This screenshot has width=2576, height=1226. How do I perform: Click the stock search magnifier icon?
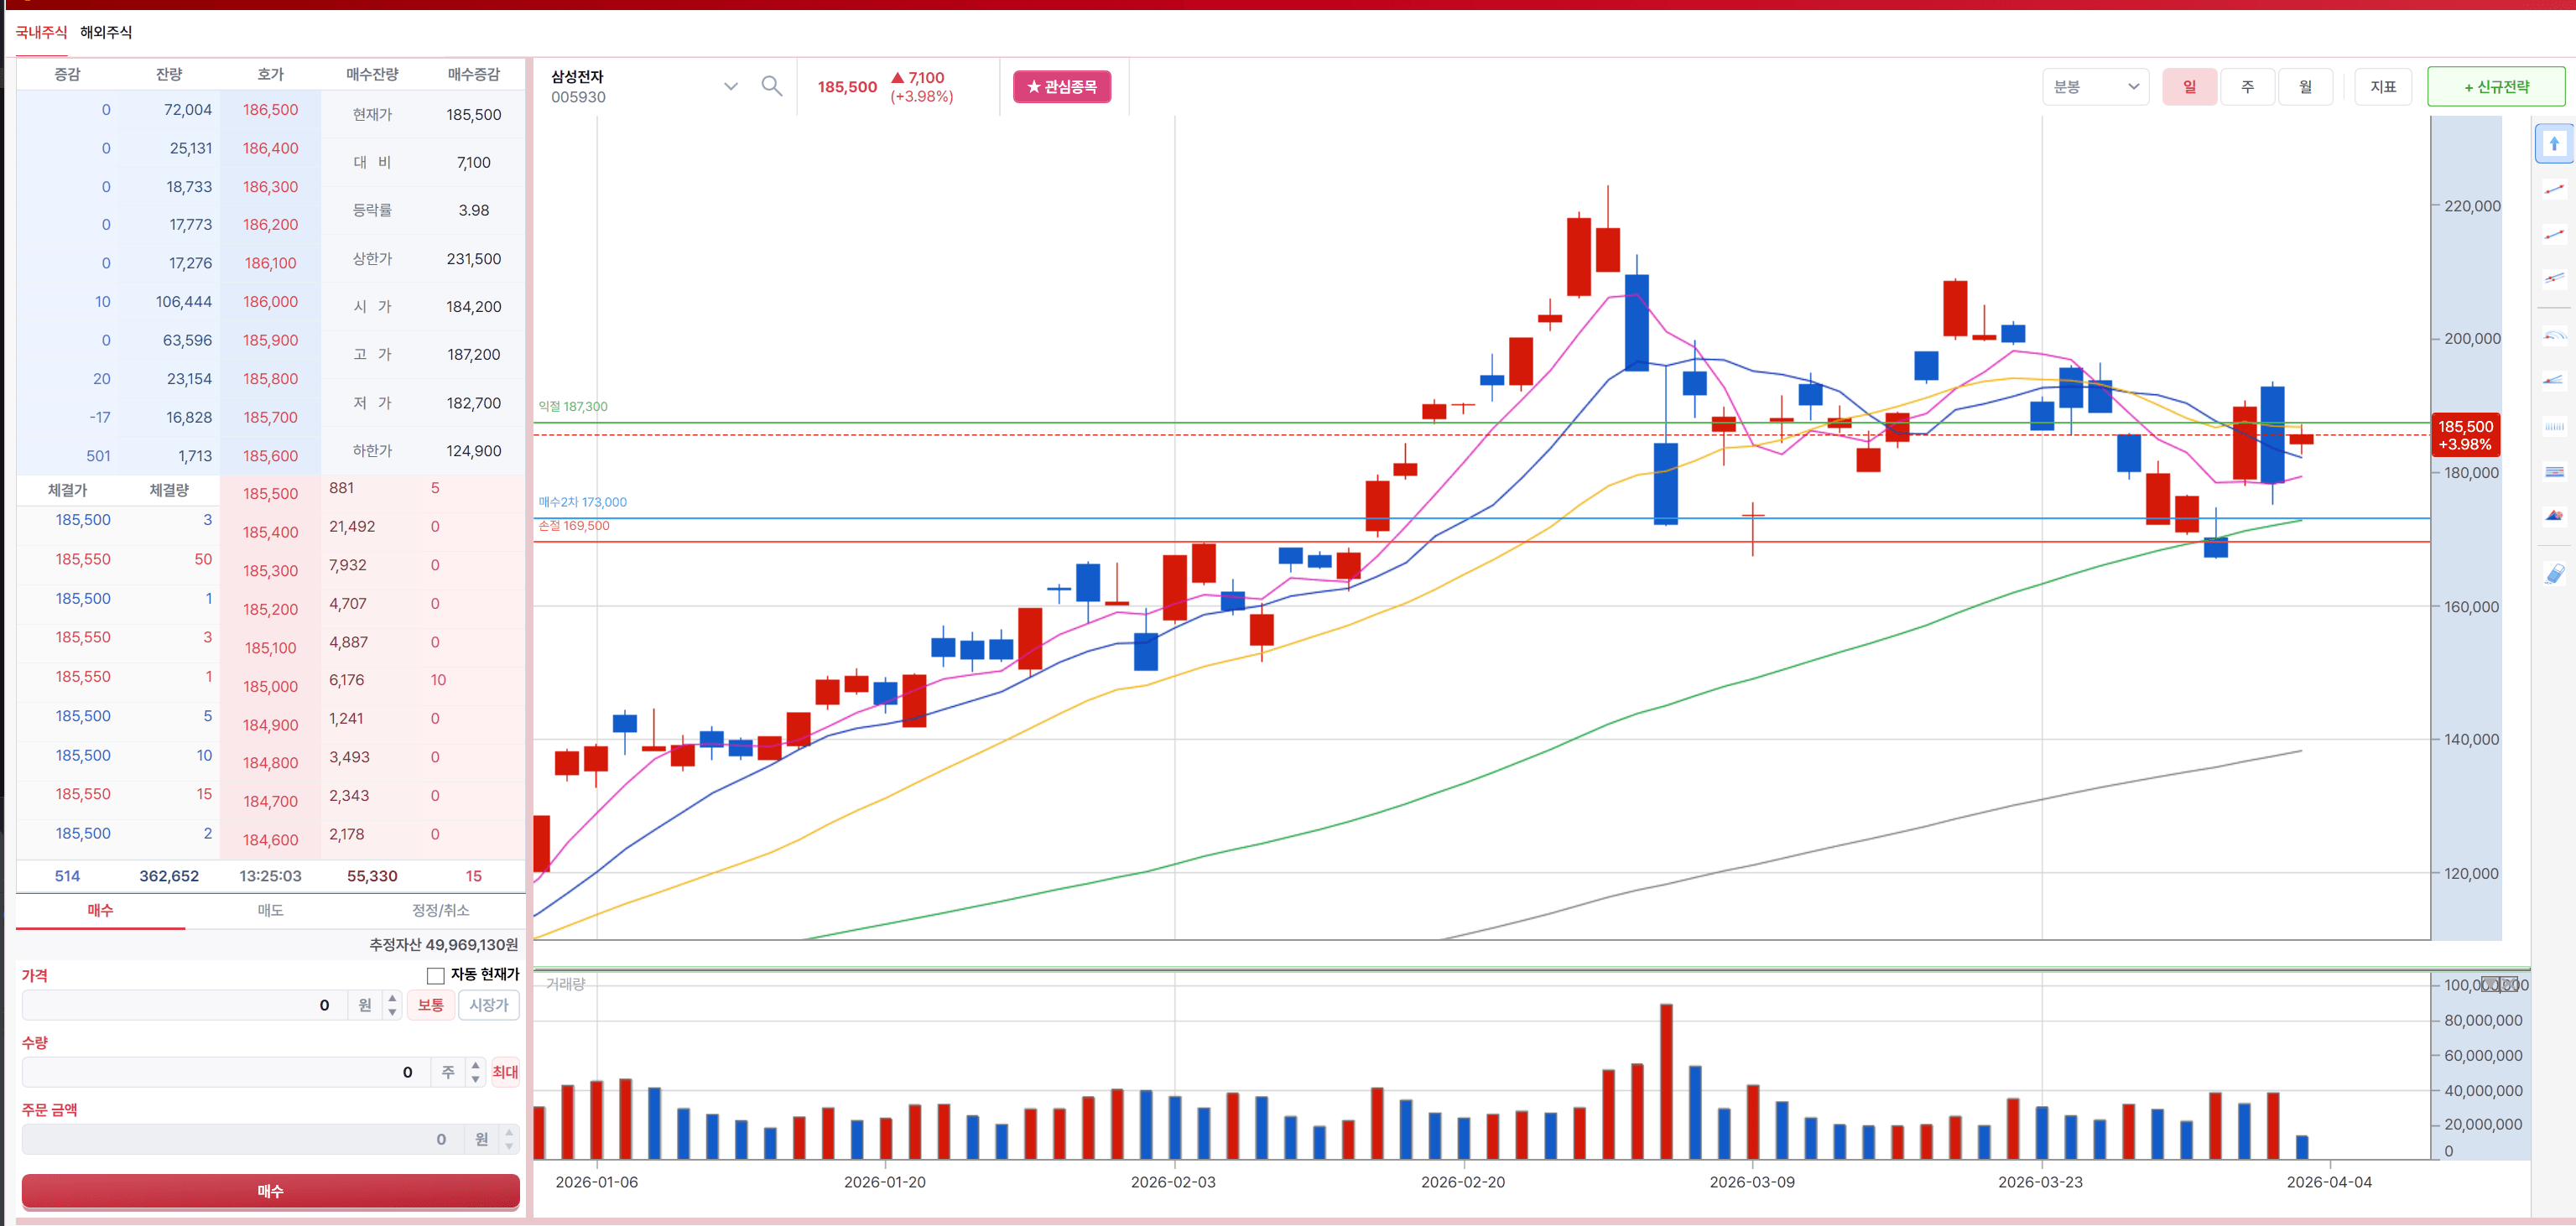[771, 86]
